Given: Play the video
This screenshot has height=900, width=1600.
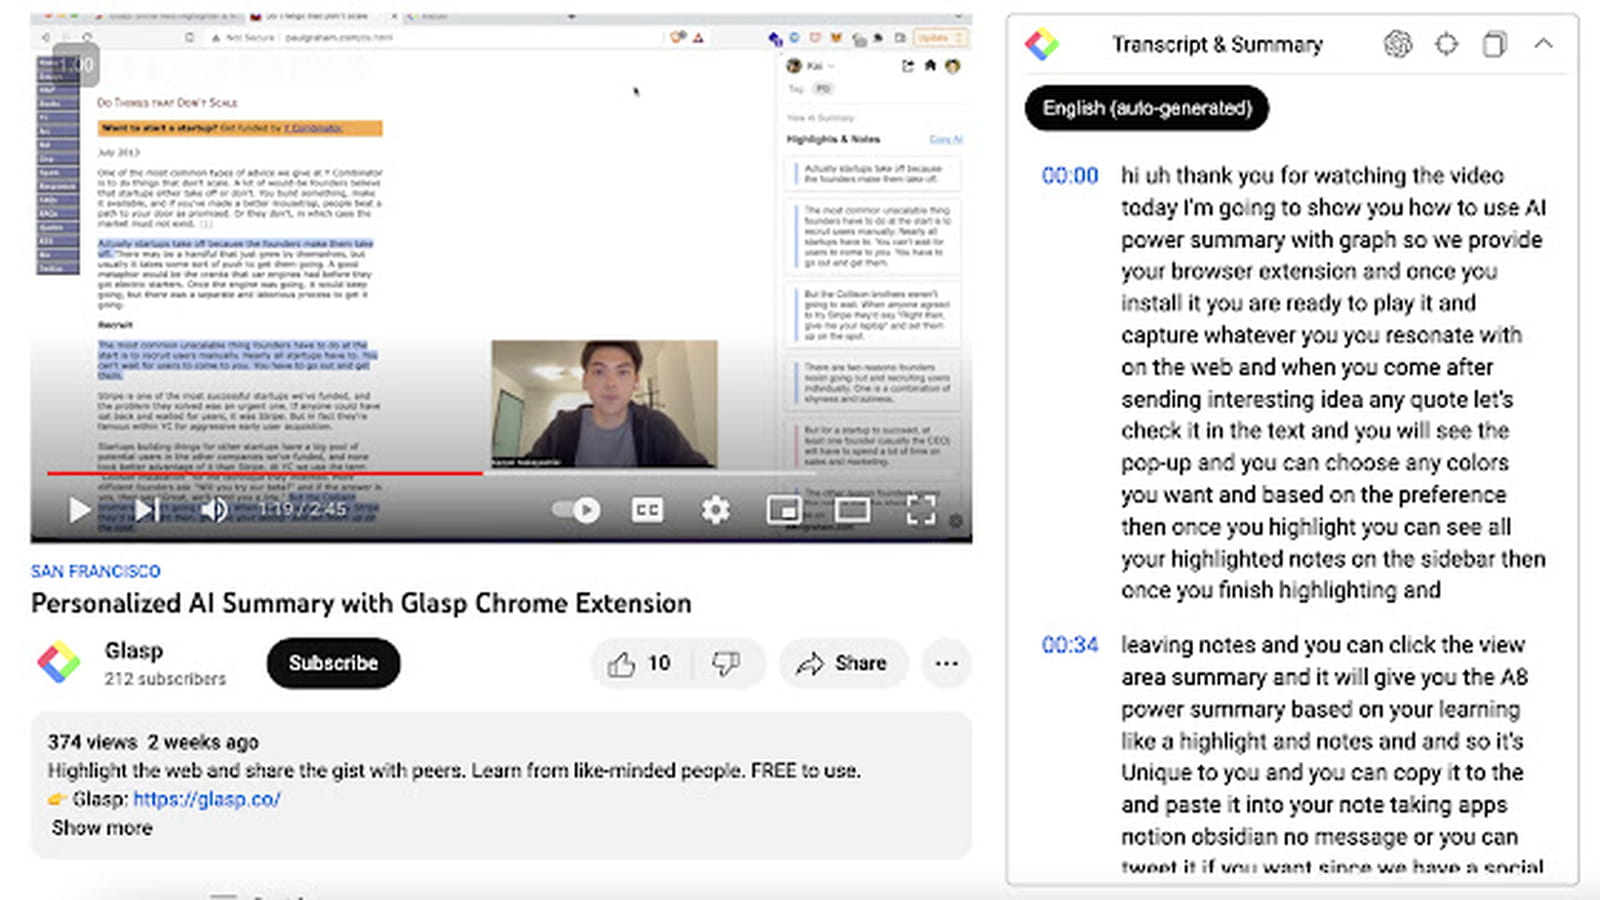Looking at the screenshot, I should click(x=79, y=510).
